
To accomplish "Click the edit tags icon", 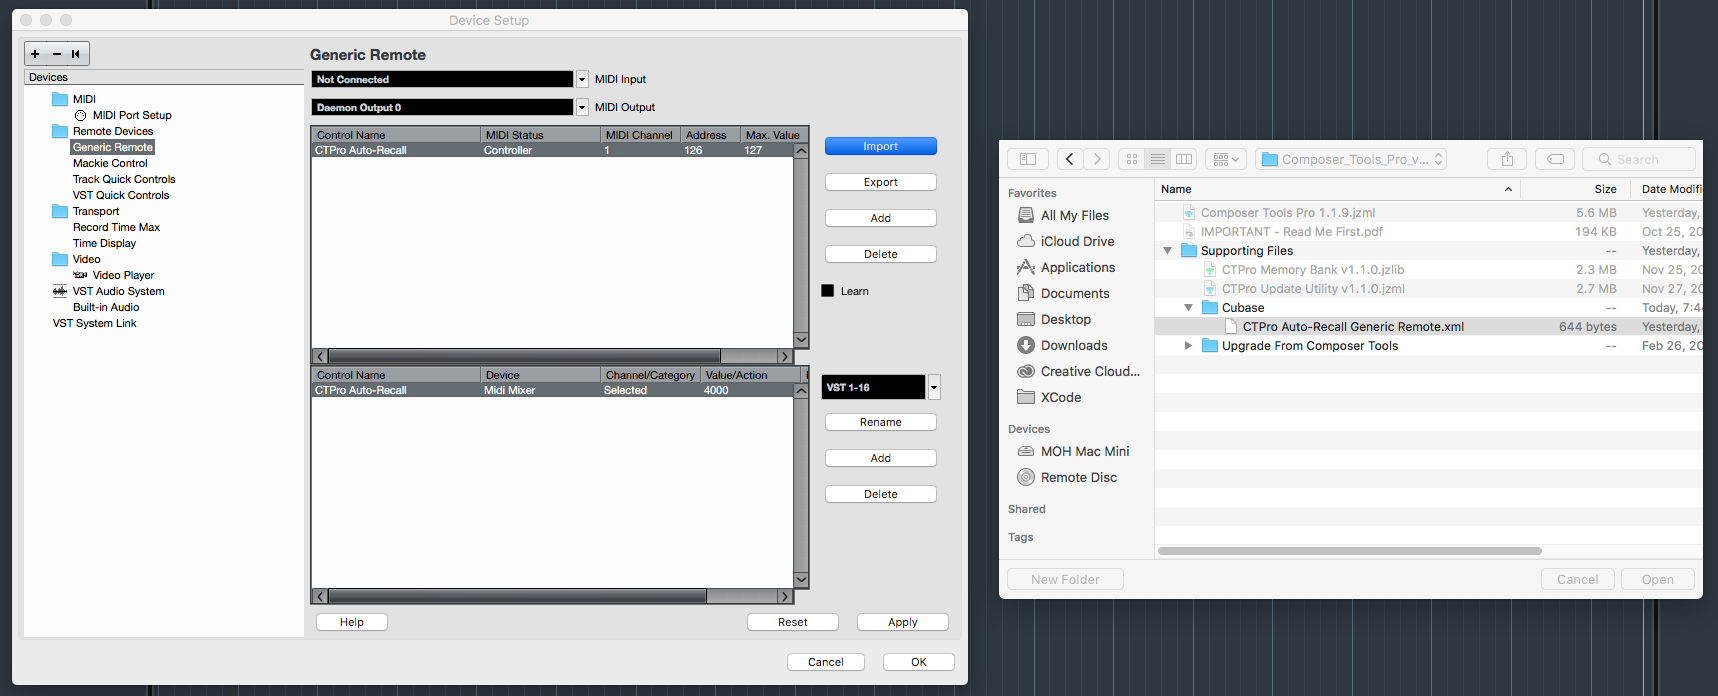I will click(x=1555, y=159).
